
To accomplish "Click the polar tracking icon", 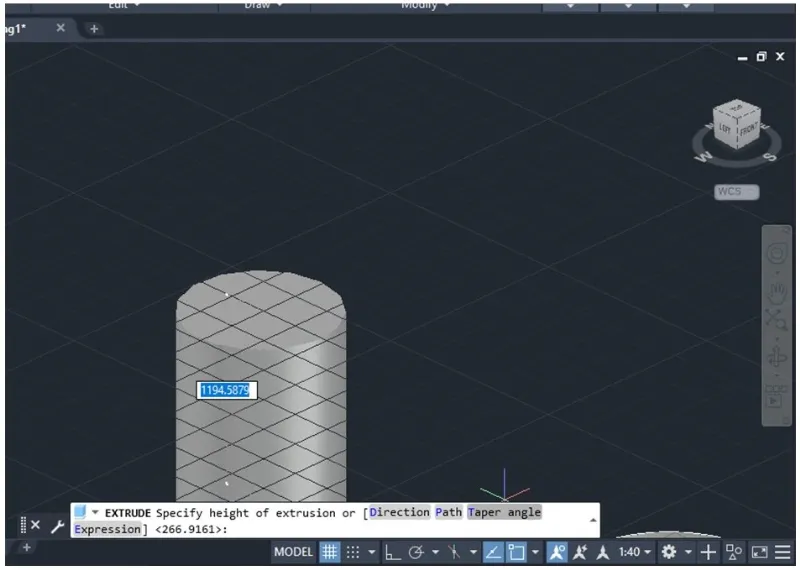I will tap(416, 552).
